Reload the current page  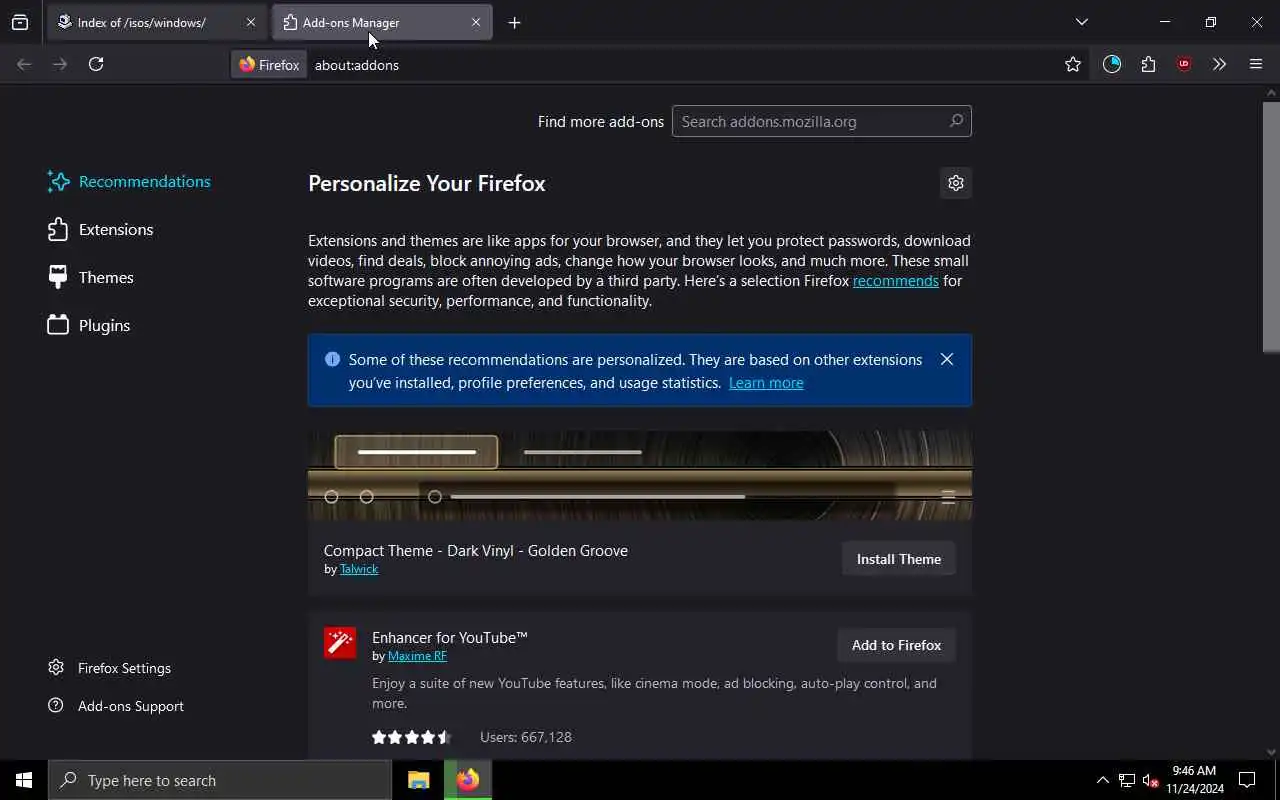tap(96, 64)
